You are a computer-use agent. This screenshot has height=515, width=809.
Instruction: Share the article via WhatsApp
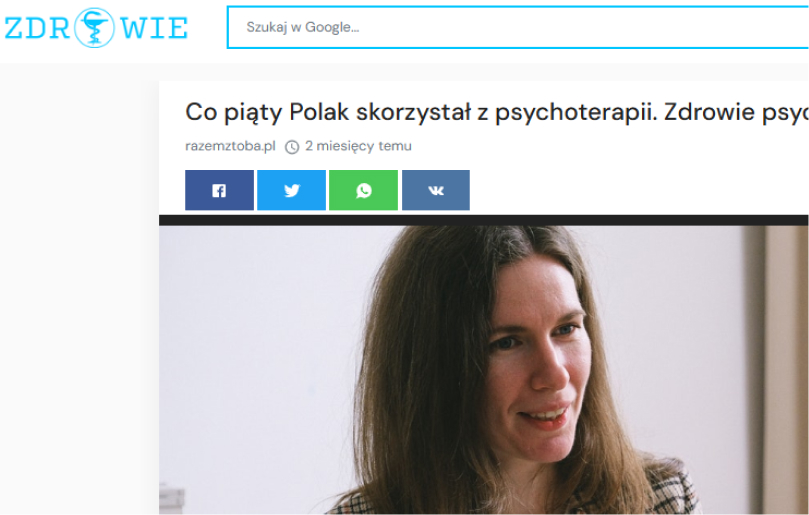tap(363, 190)
